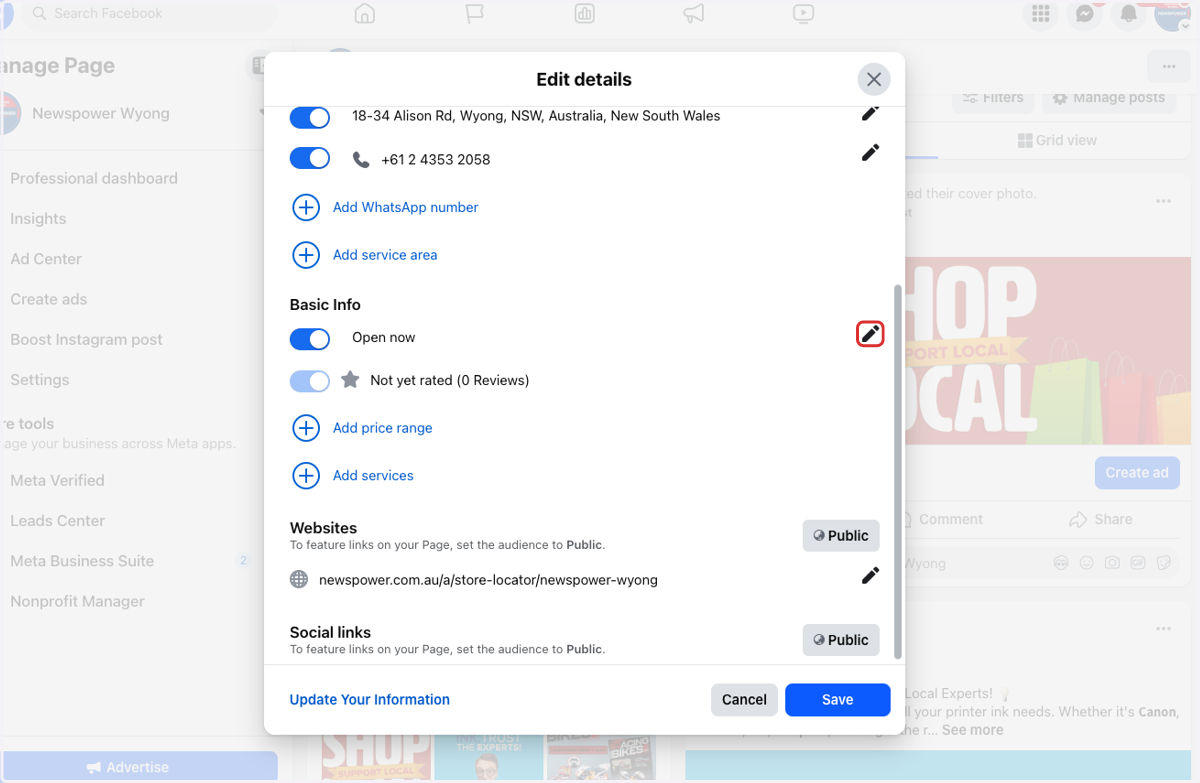The height and width of the screenshot is (783, 1200).
Task: Expand the Newspower Wyong page switcher
Action: coord(262,113)
